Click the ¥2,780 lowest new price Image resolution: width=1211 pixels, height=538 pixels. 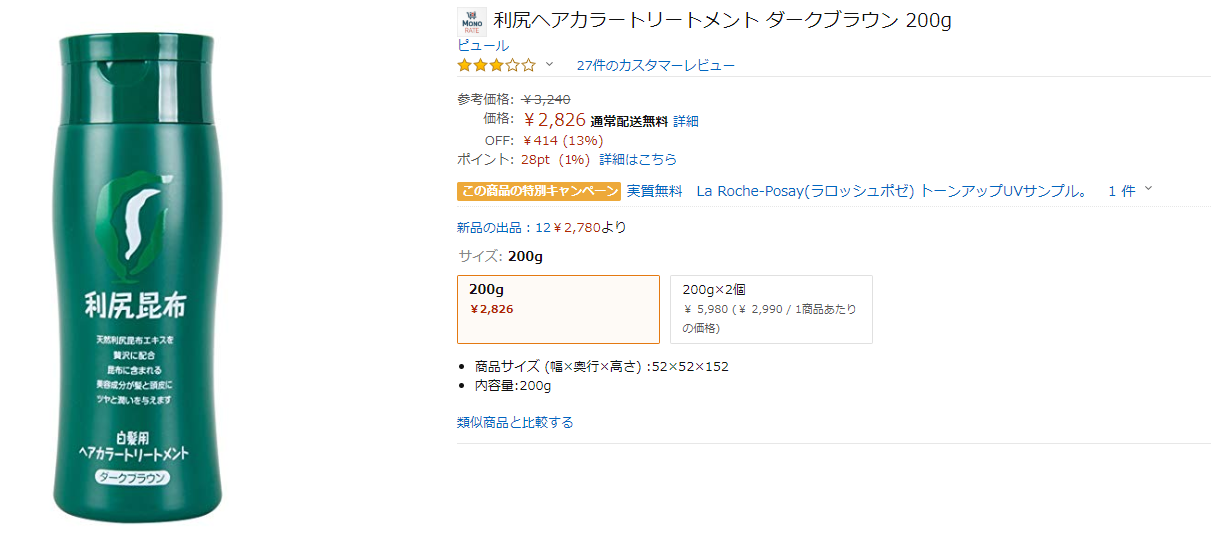[x=577, y=227]
